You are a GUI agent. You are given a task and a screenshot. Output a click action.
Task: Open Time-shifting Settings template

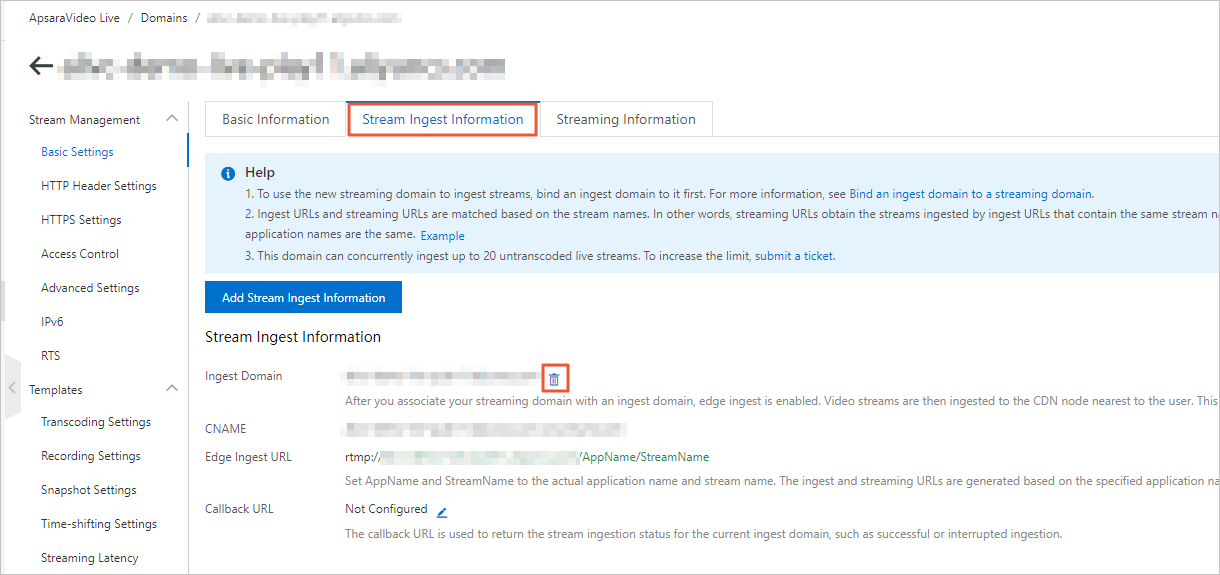[99, 524]
